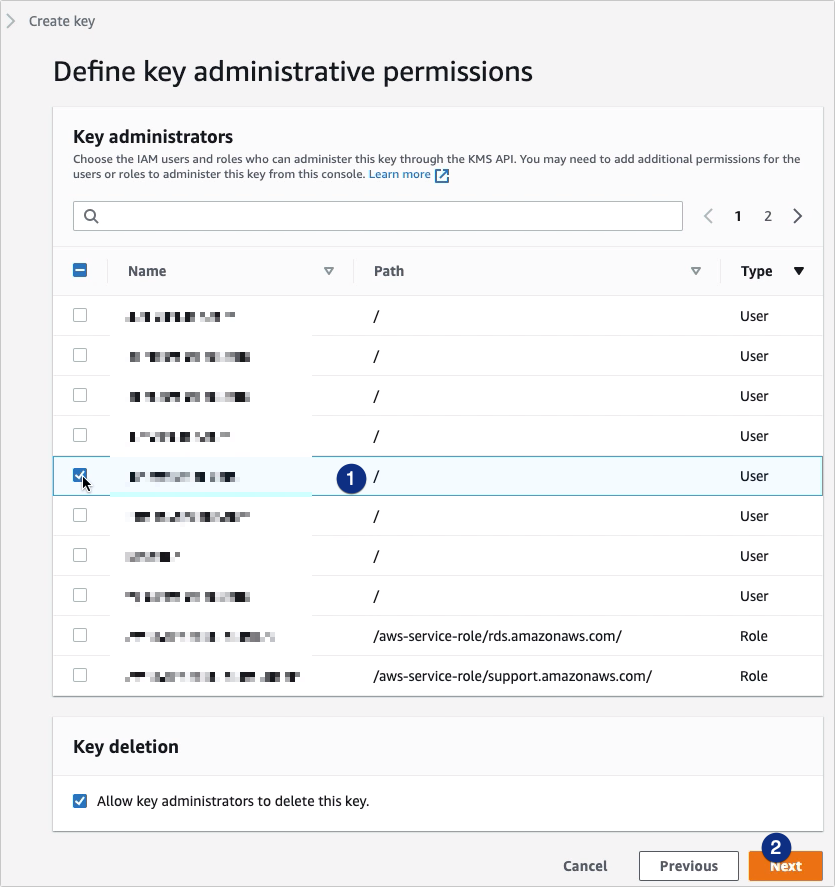The width and height of the screenshot is (835, 887).
Task: Click the numbered callout 1 on selected row
Action: click(x=352, y=479)
